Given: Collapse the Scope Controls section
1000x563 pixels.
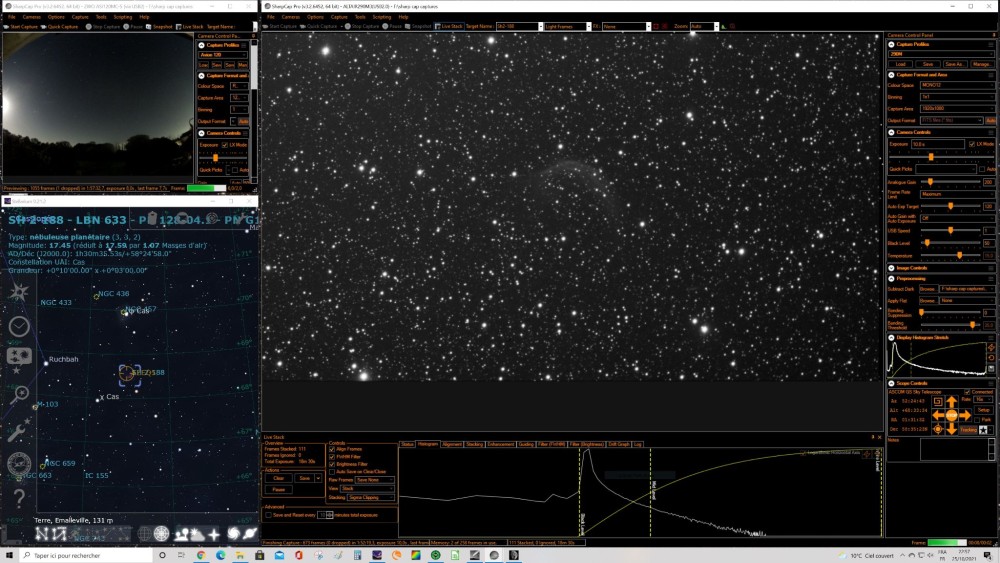Looking at the screenshot, I should pos(892,383).
